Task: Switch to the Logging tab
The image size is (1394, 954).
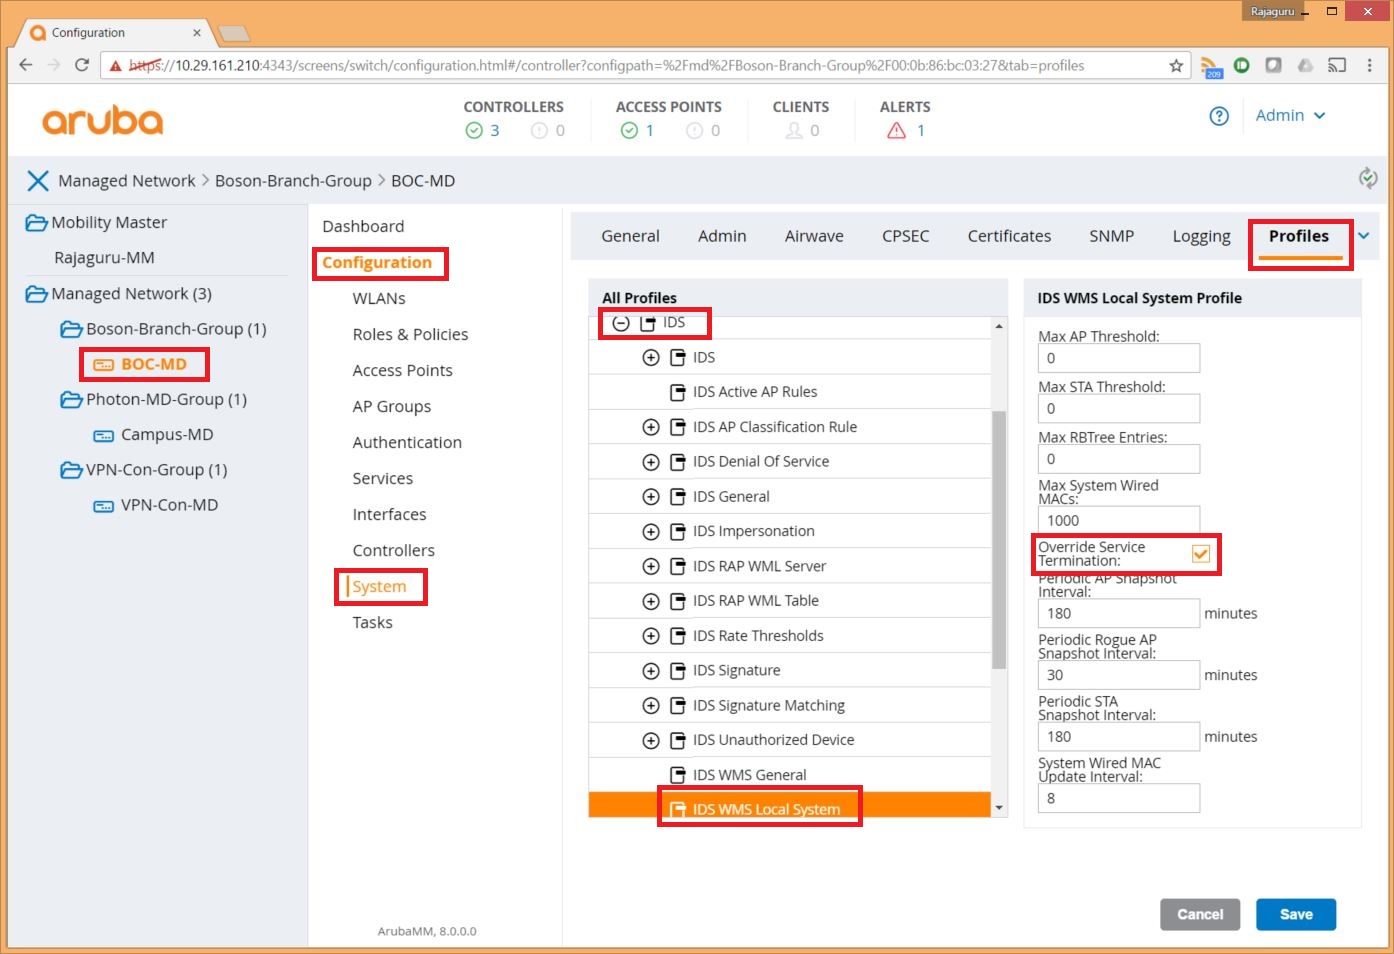Action: pos(1202,237)
